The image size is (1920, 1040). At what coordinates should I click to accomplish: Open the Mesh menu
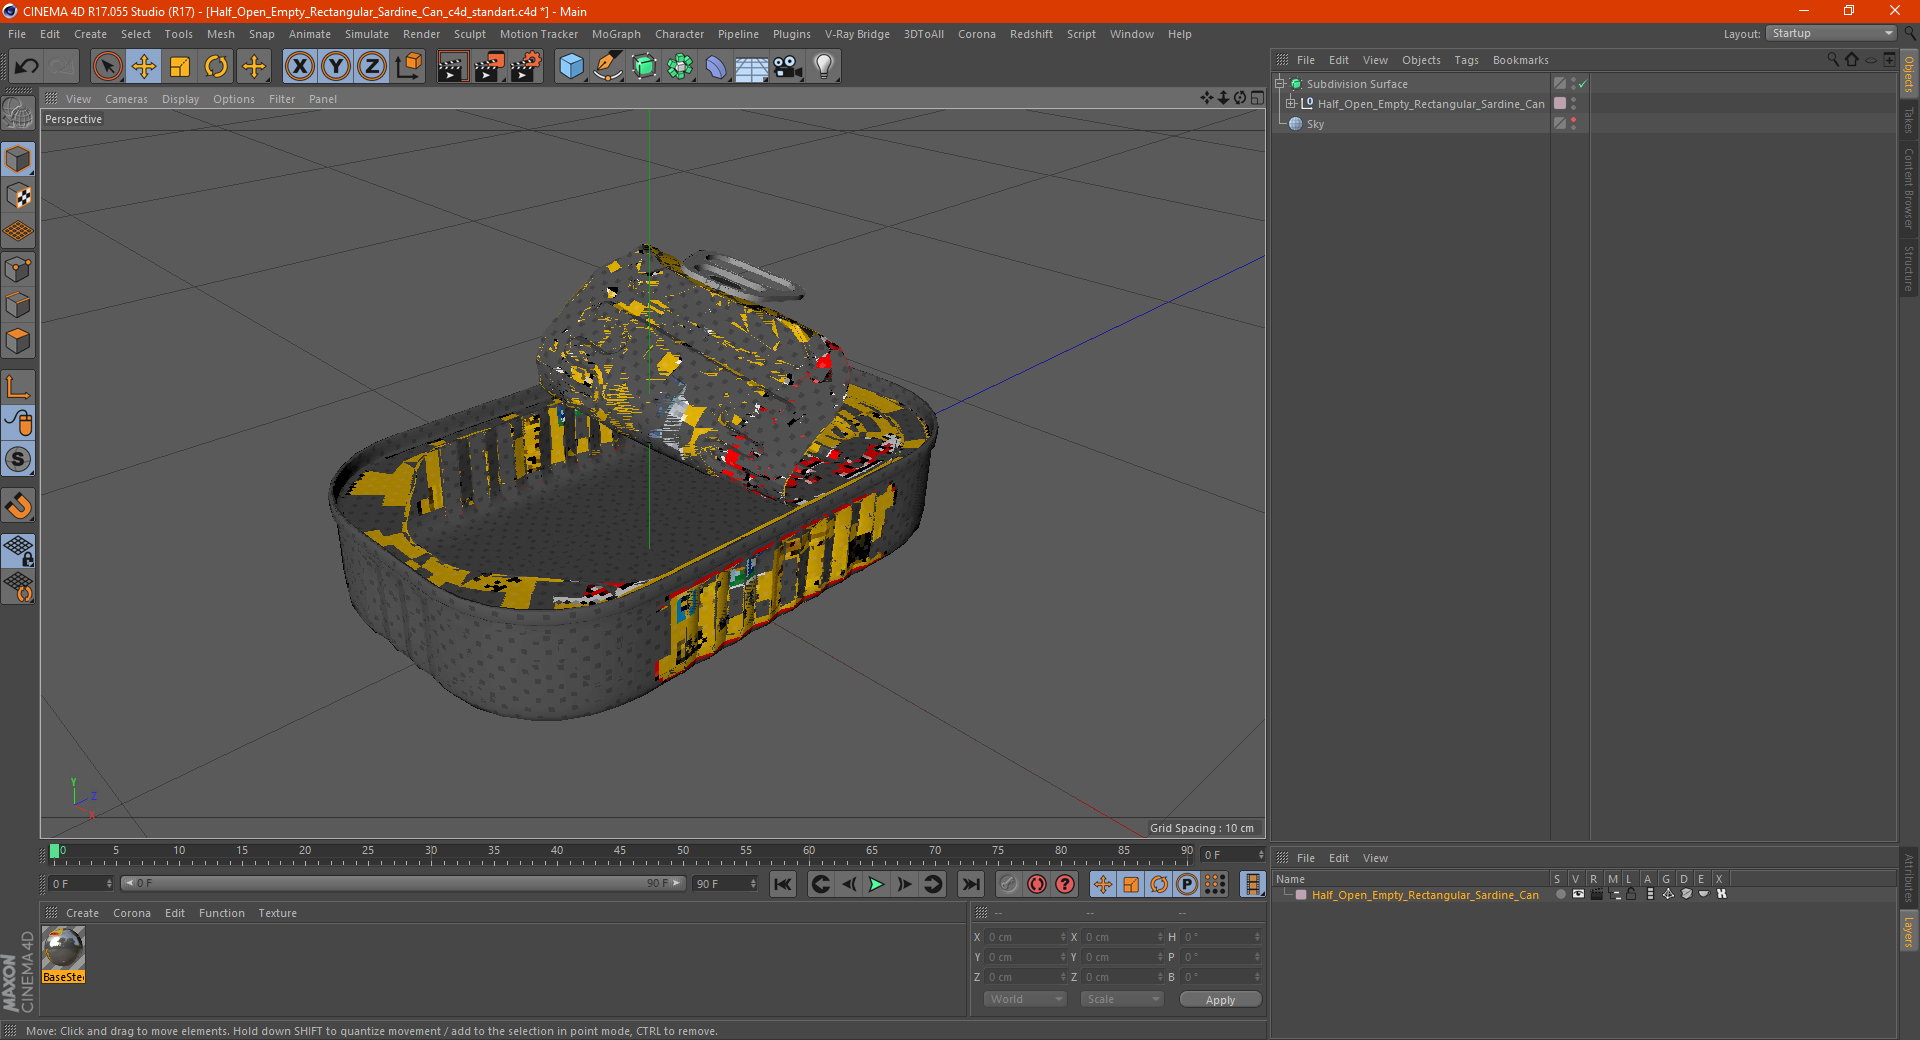(220, 34)
